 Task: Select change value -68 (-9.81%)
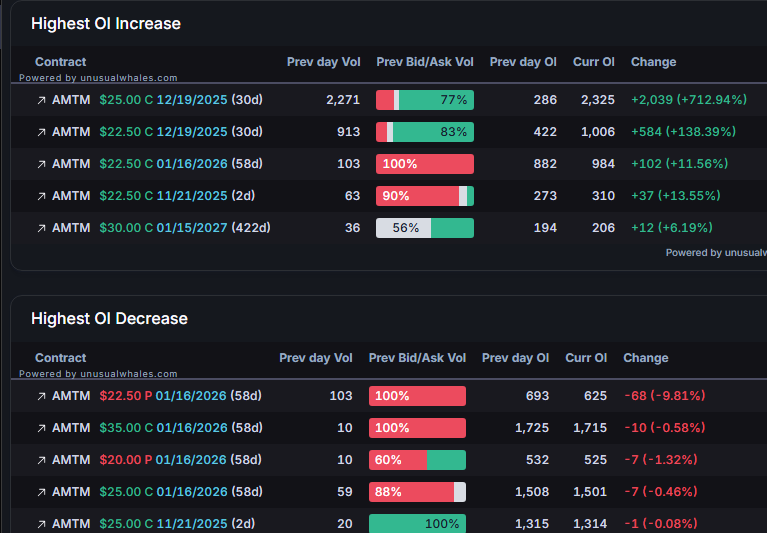pyautogui.click(x=665, y=396)
